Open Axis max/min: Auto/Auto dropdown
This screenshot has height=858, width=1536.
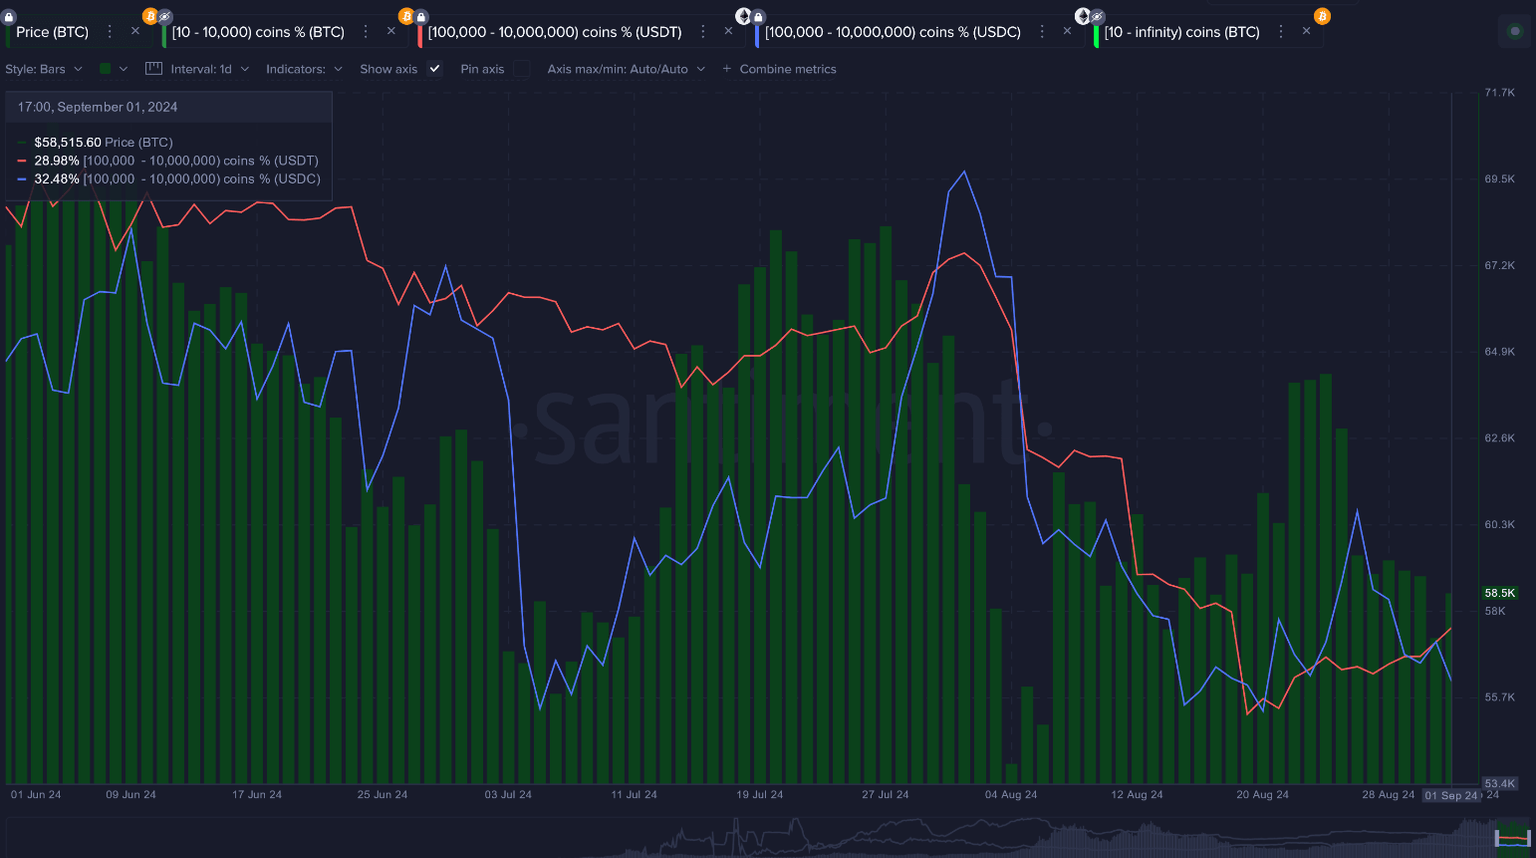coord(626,69)
